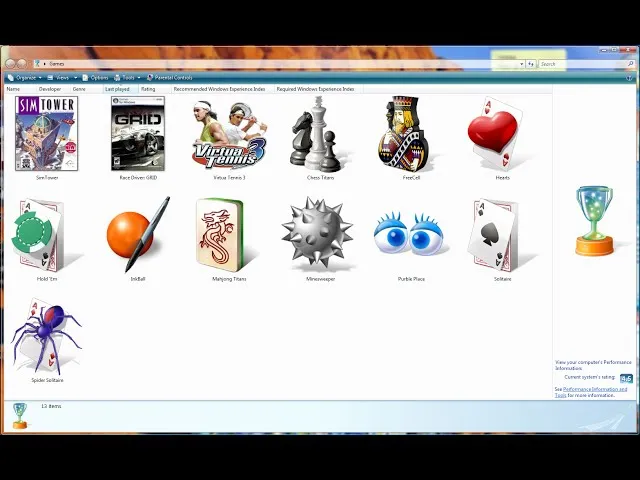Screen dimensions: 640x480
Task: Select the Hold 'Em label text
Action: (x=47, y=279)
